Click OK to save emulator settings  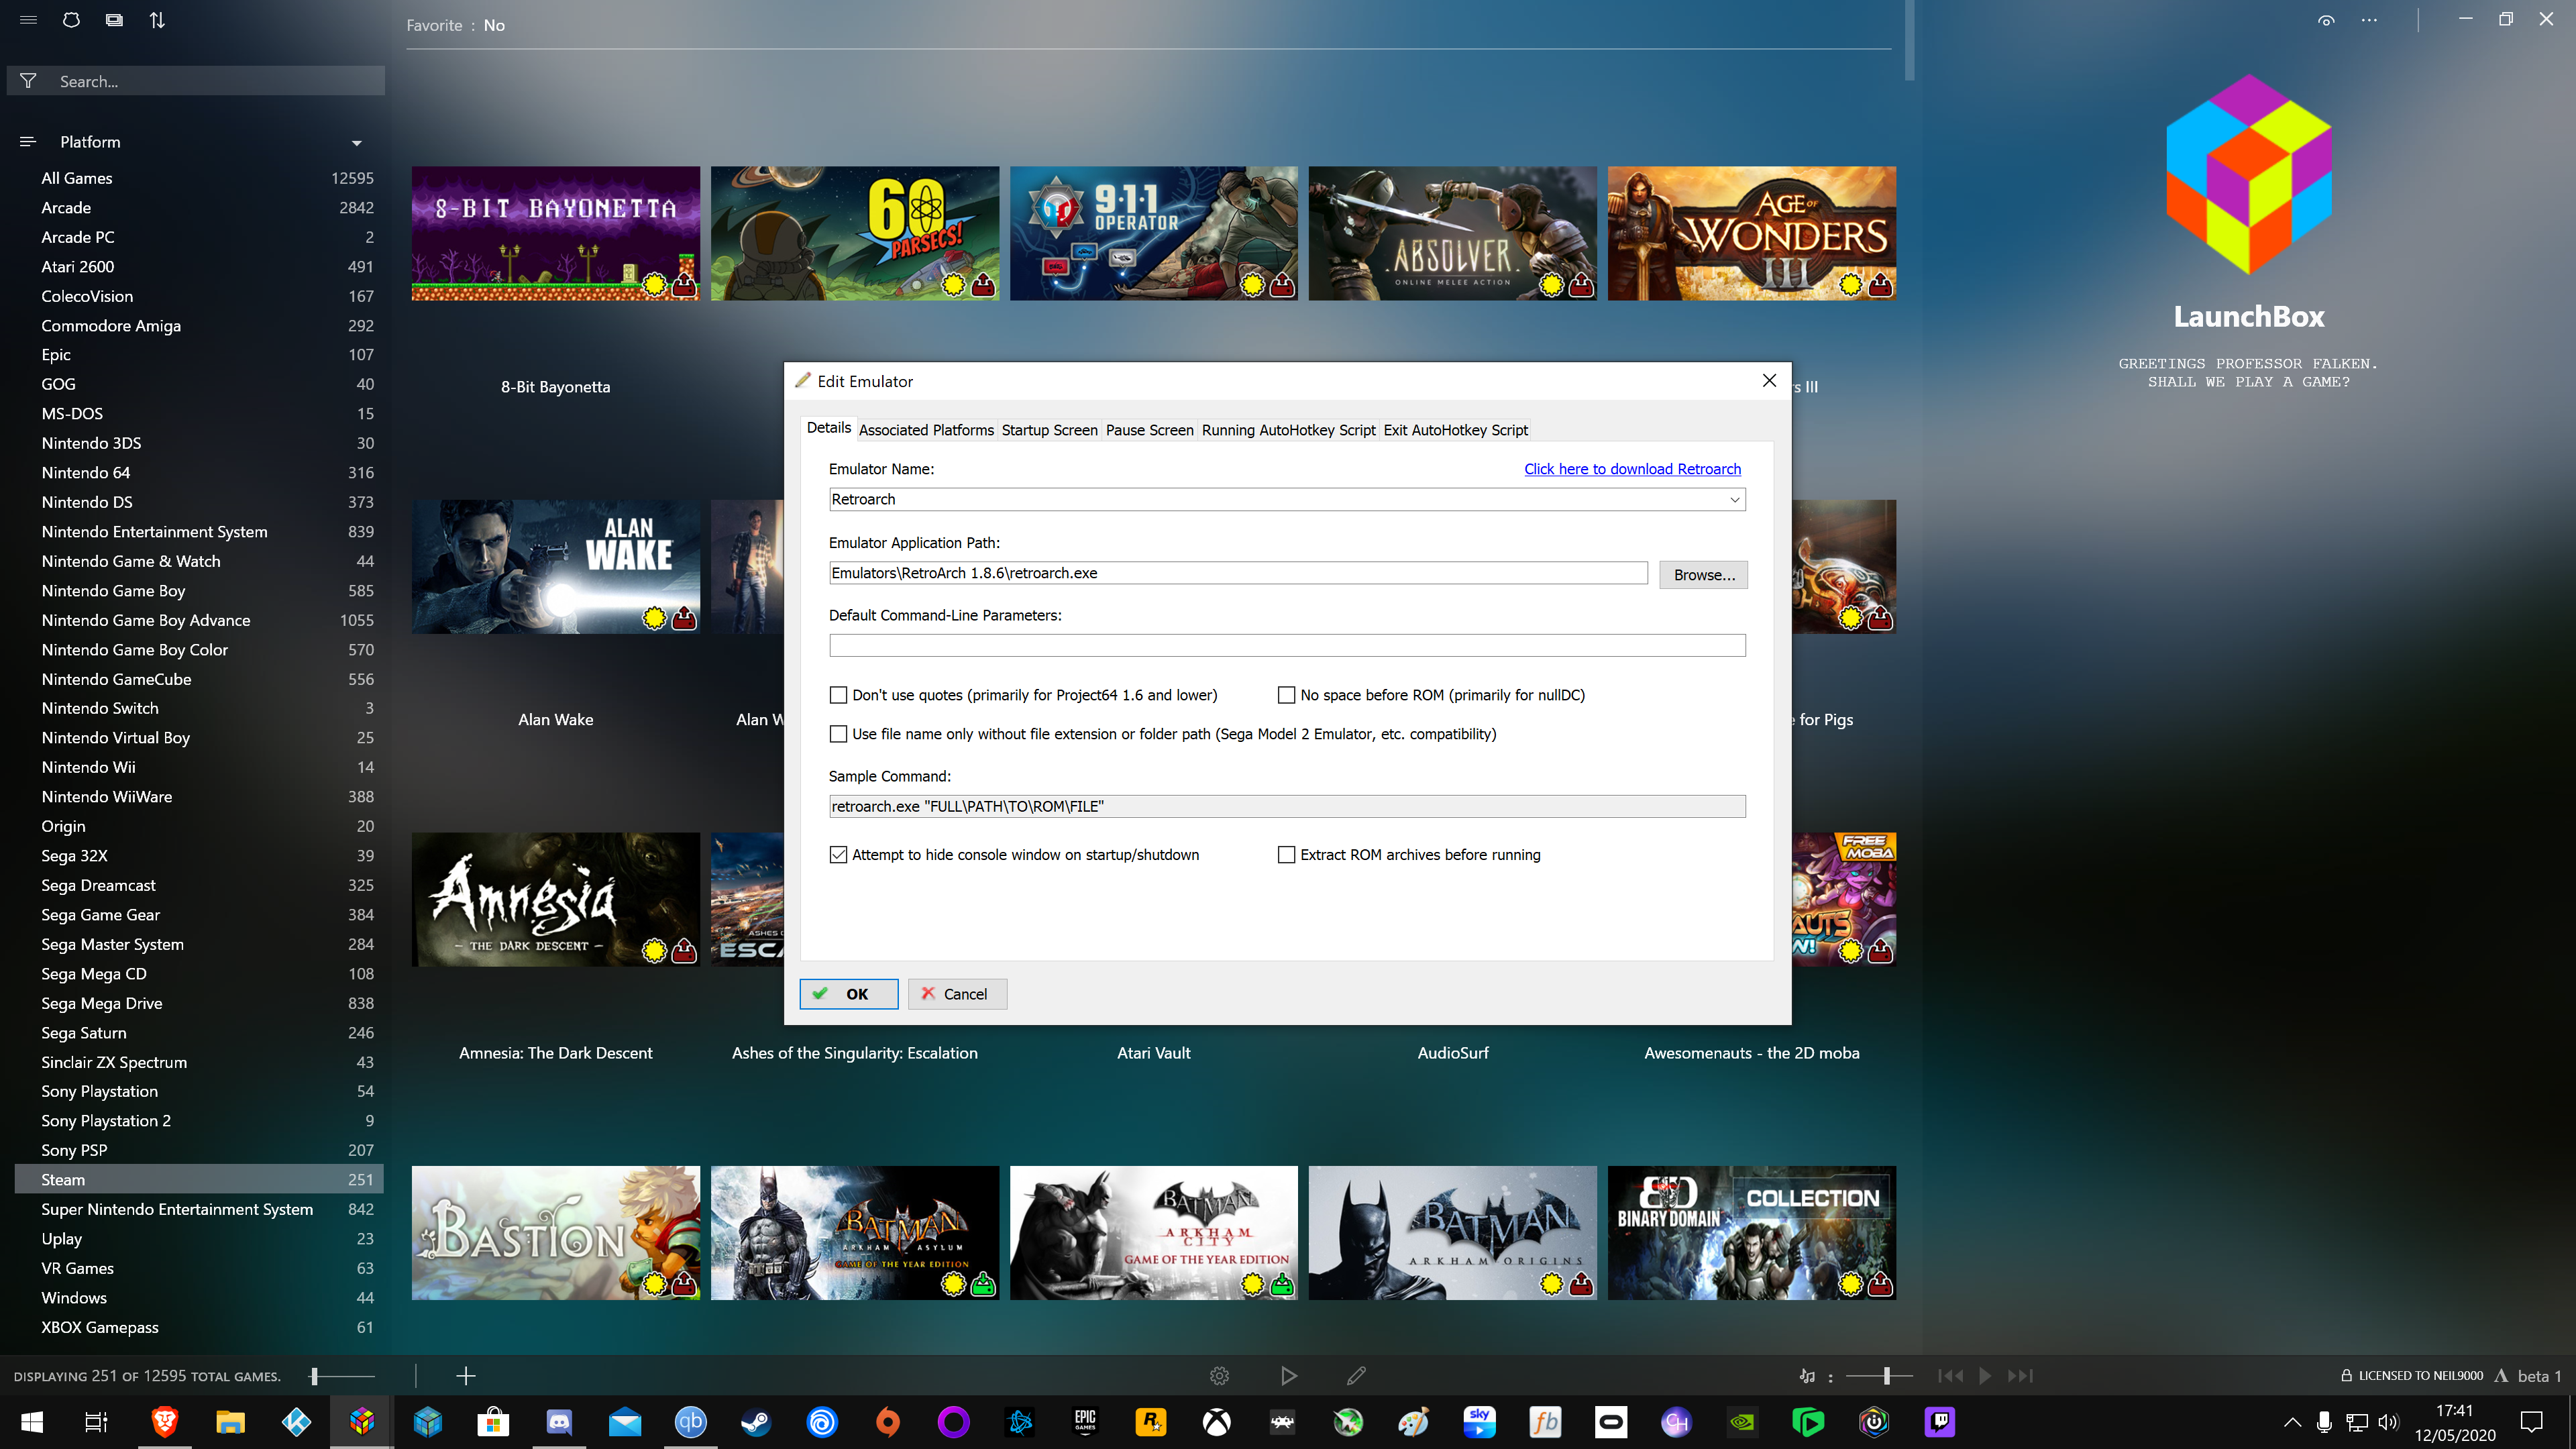coord(848,994)
